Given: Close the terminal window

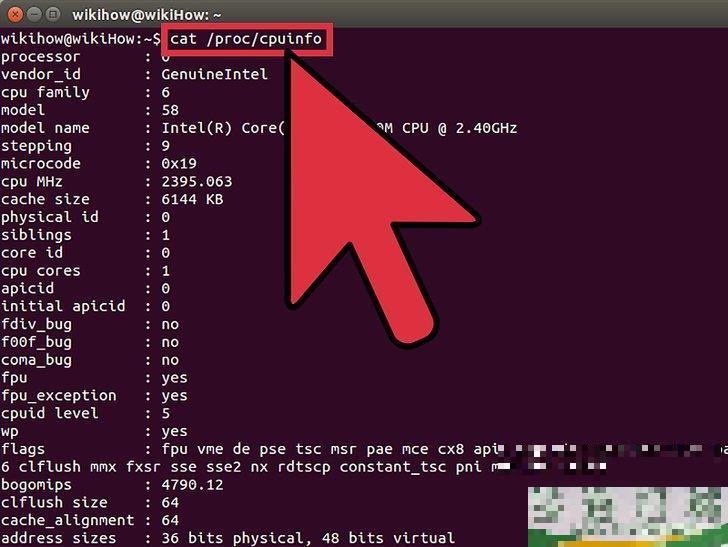Looking at the screenshot, I should tap(15, 14).
